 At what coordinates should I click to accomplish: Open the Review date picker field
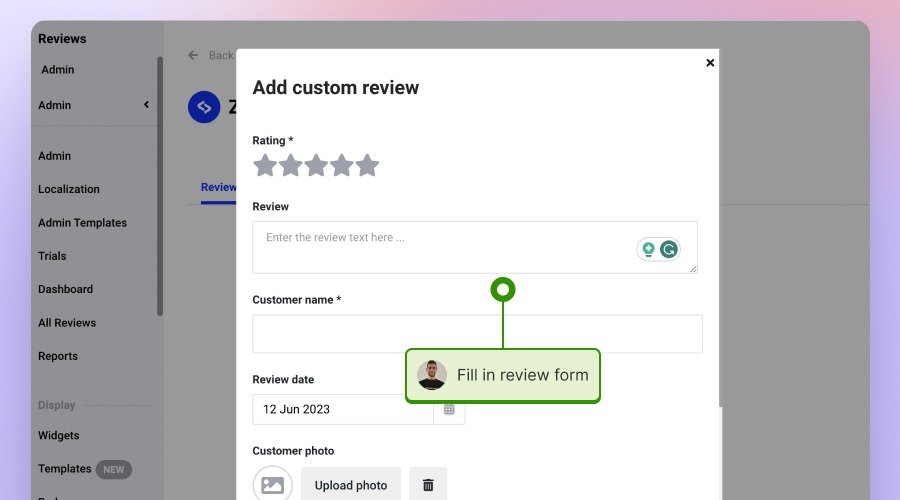pyautogui.click(x=342, y=409)
